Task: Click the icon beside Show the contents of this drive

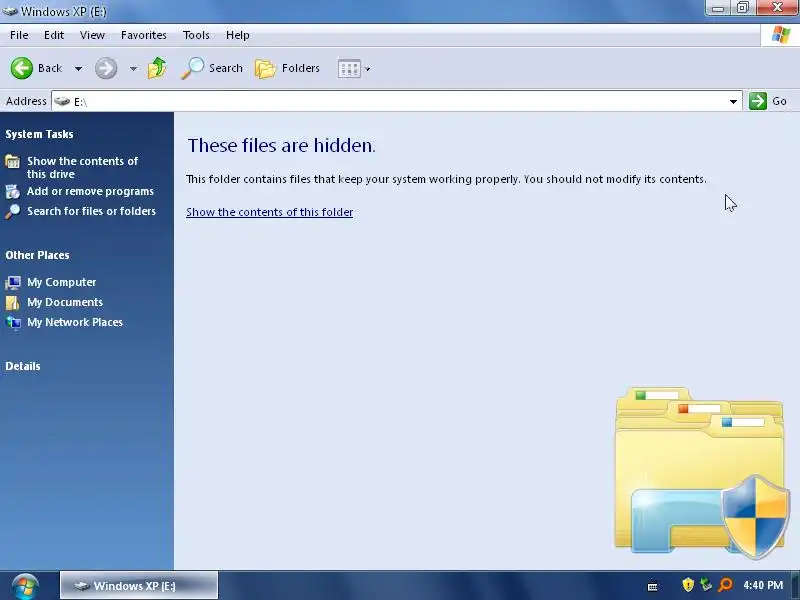Action: [x=12, y=162]
